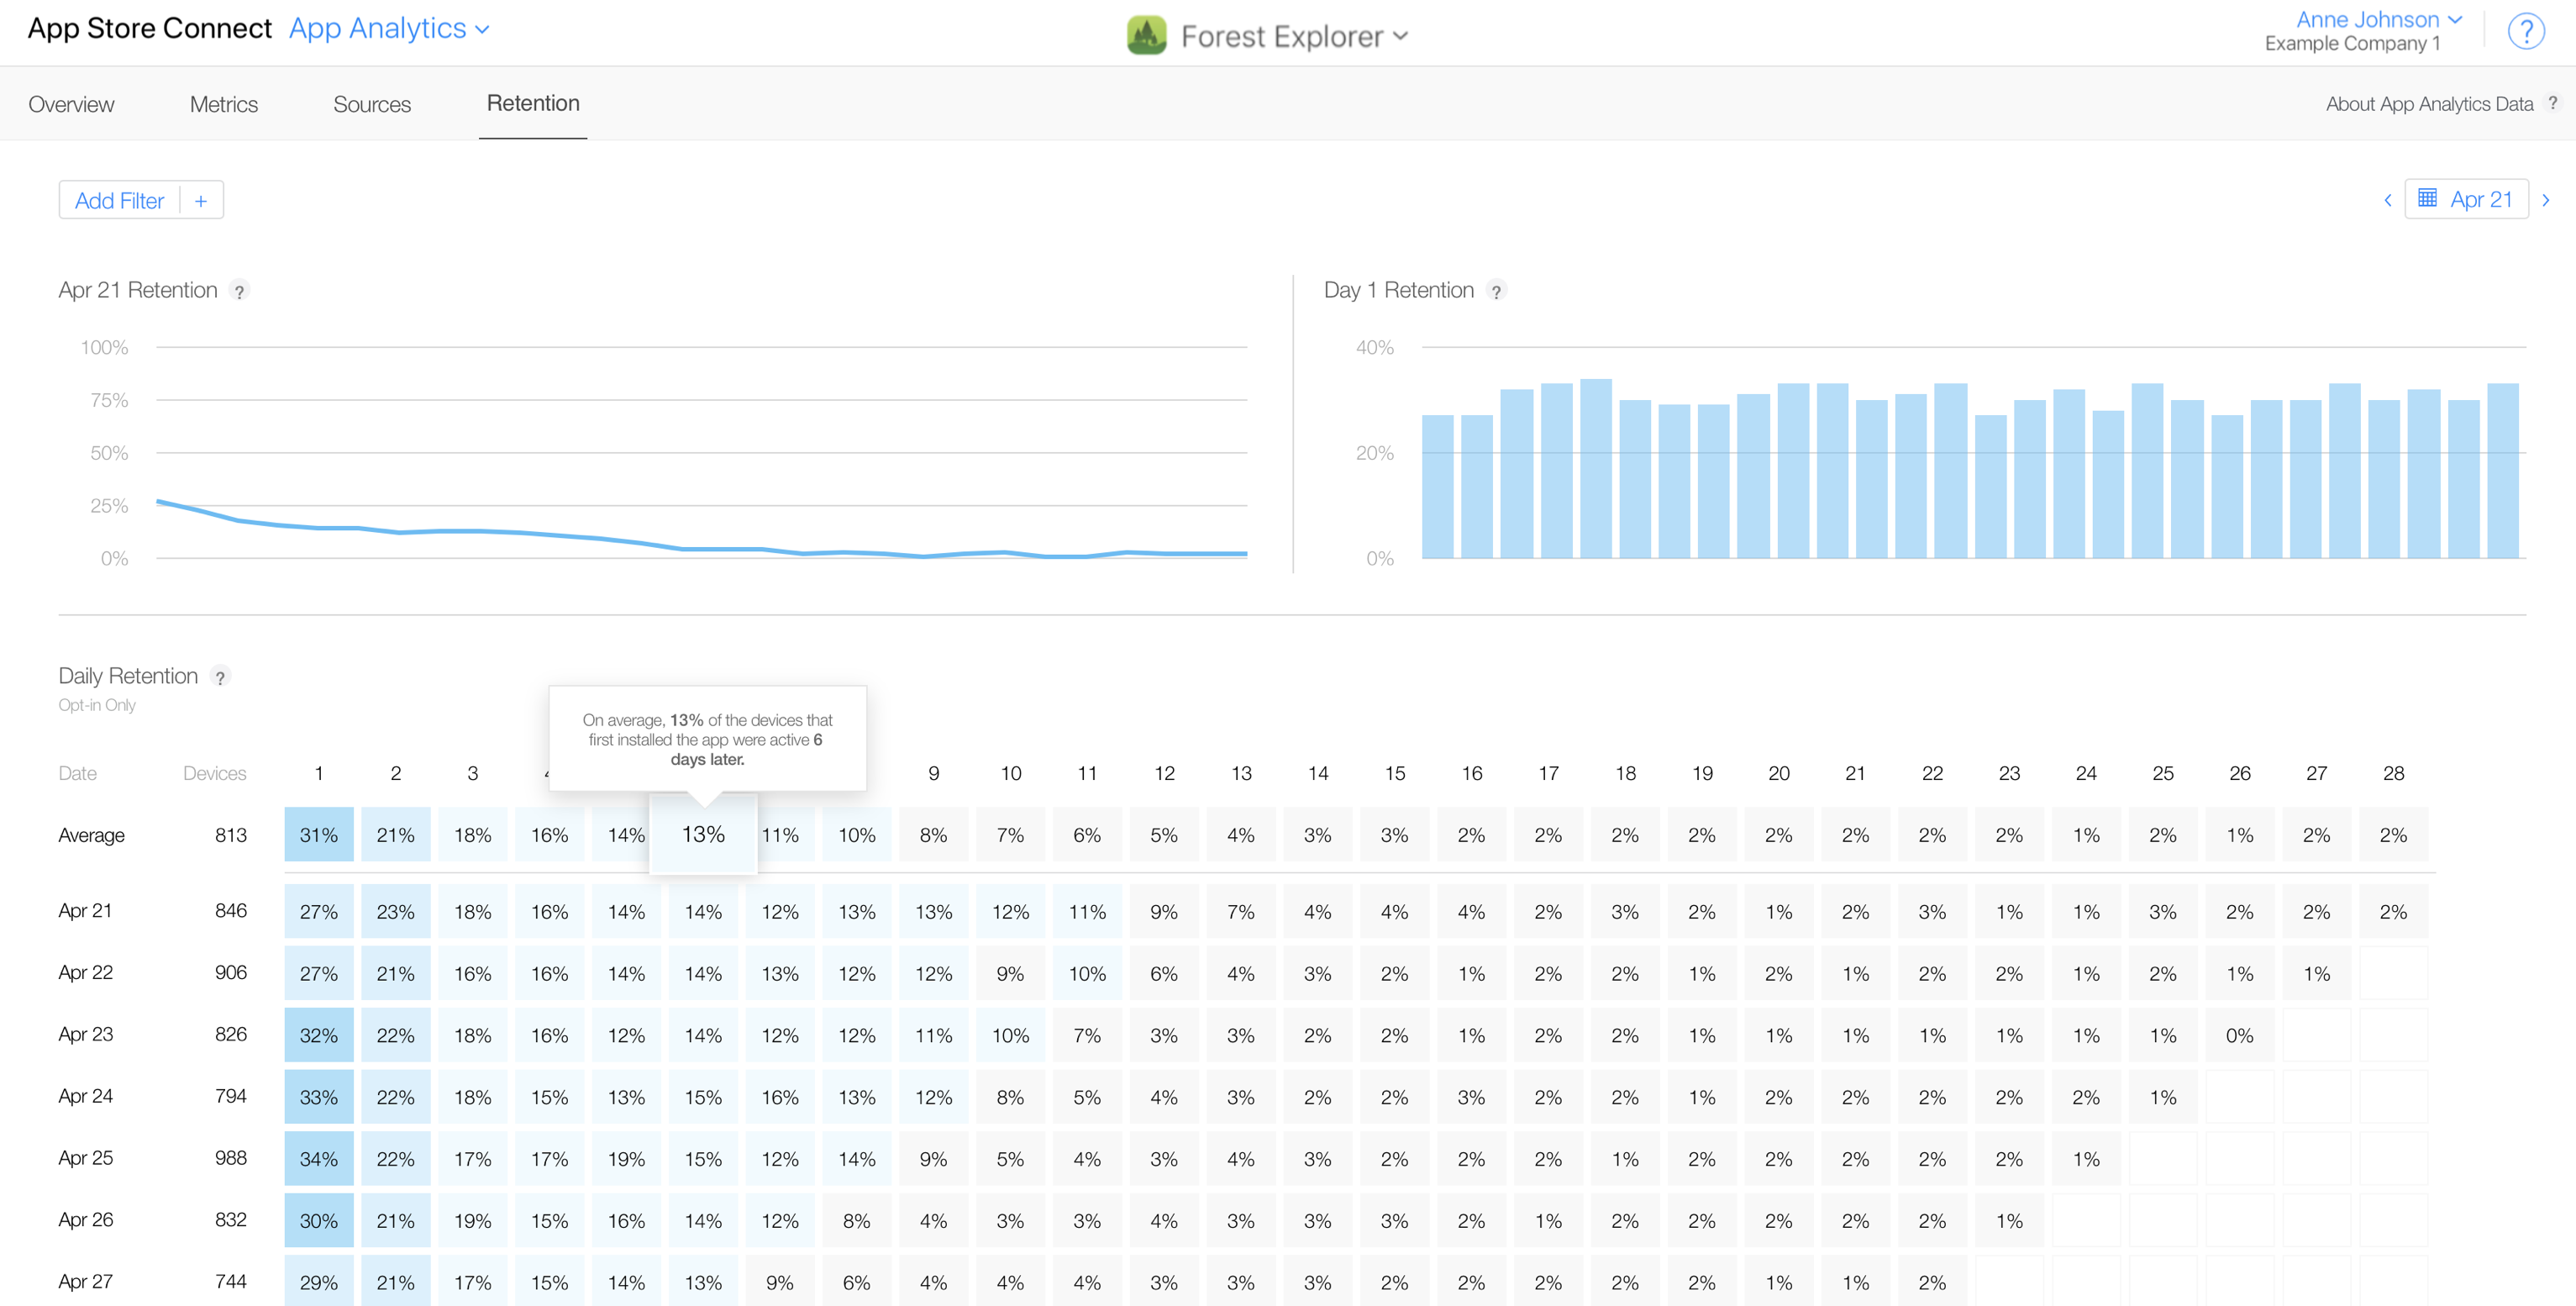Image resolution: width=2576 pixels, height=1306 pixels.
Task: Click help icon next to Apr 21 Retention
Action: pyautogui.click(x=239, y=291)
